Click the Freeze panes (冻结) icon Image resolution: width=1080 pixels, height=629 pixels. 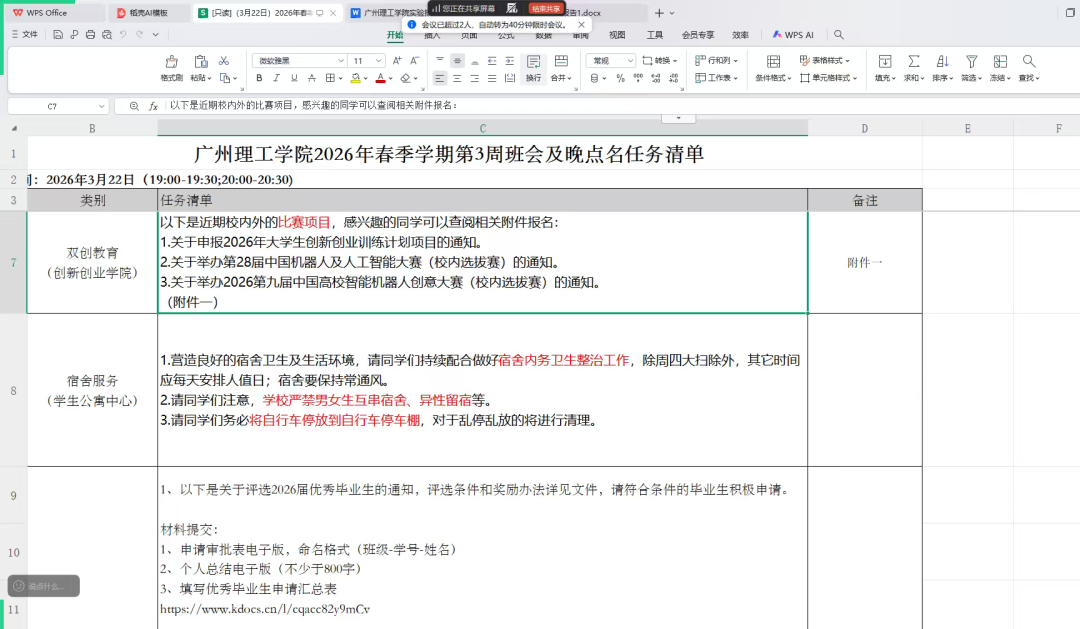tap(999, 62)
